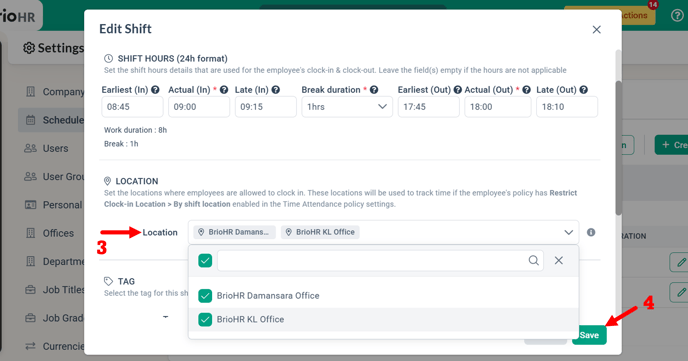
Task: Click the dialog vertical scrollbar
Action: click(x=619, y=147)
